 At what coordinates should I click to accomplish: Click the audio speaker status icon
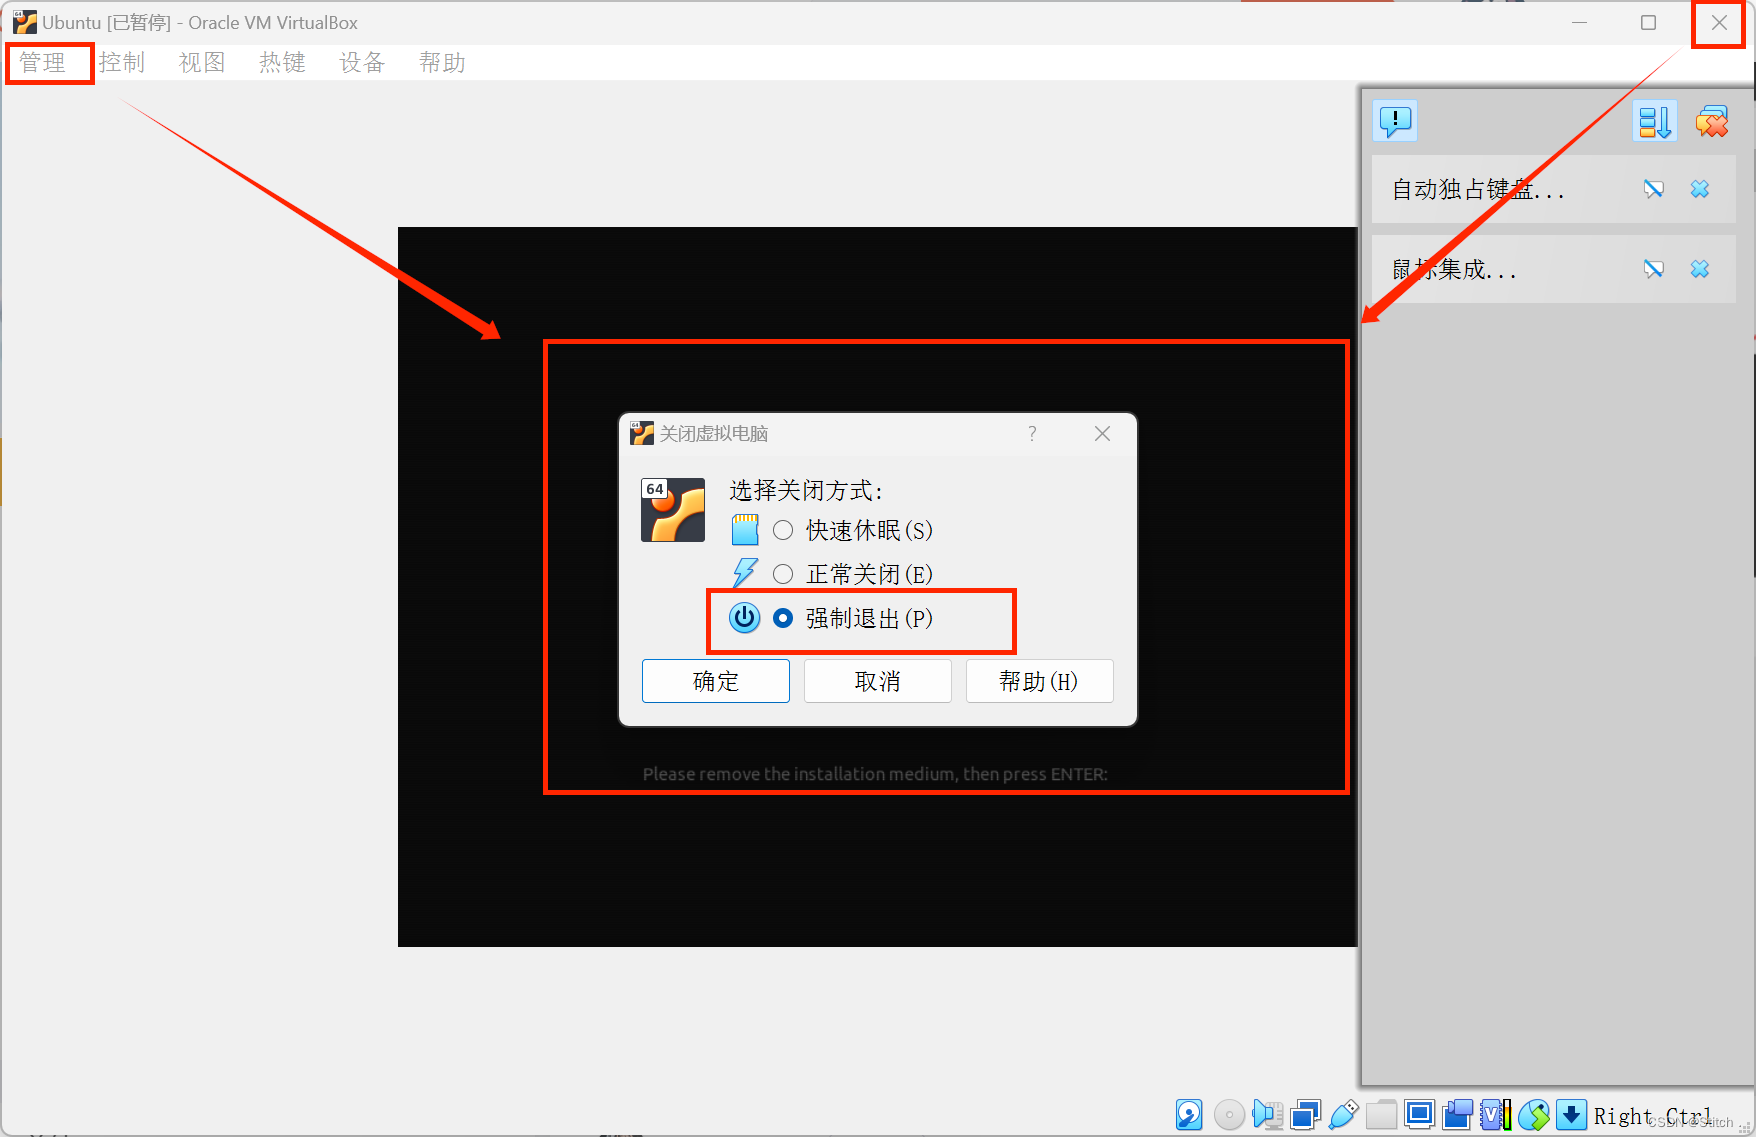tap(1267, 1114)
